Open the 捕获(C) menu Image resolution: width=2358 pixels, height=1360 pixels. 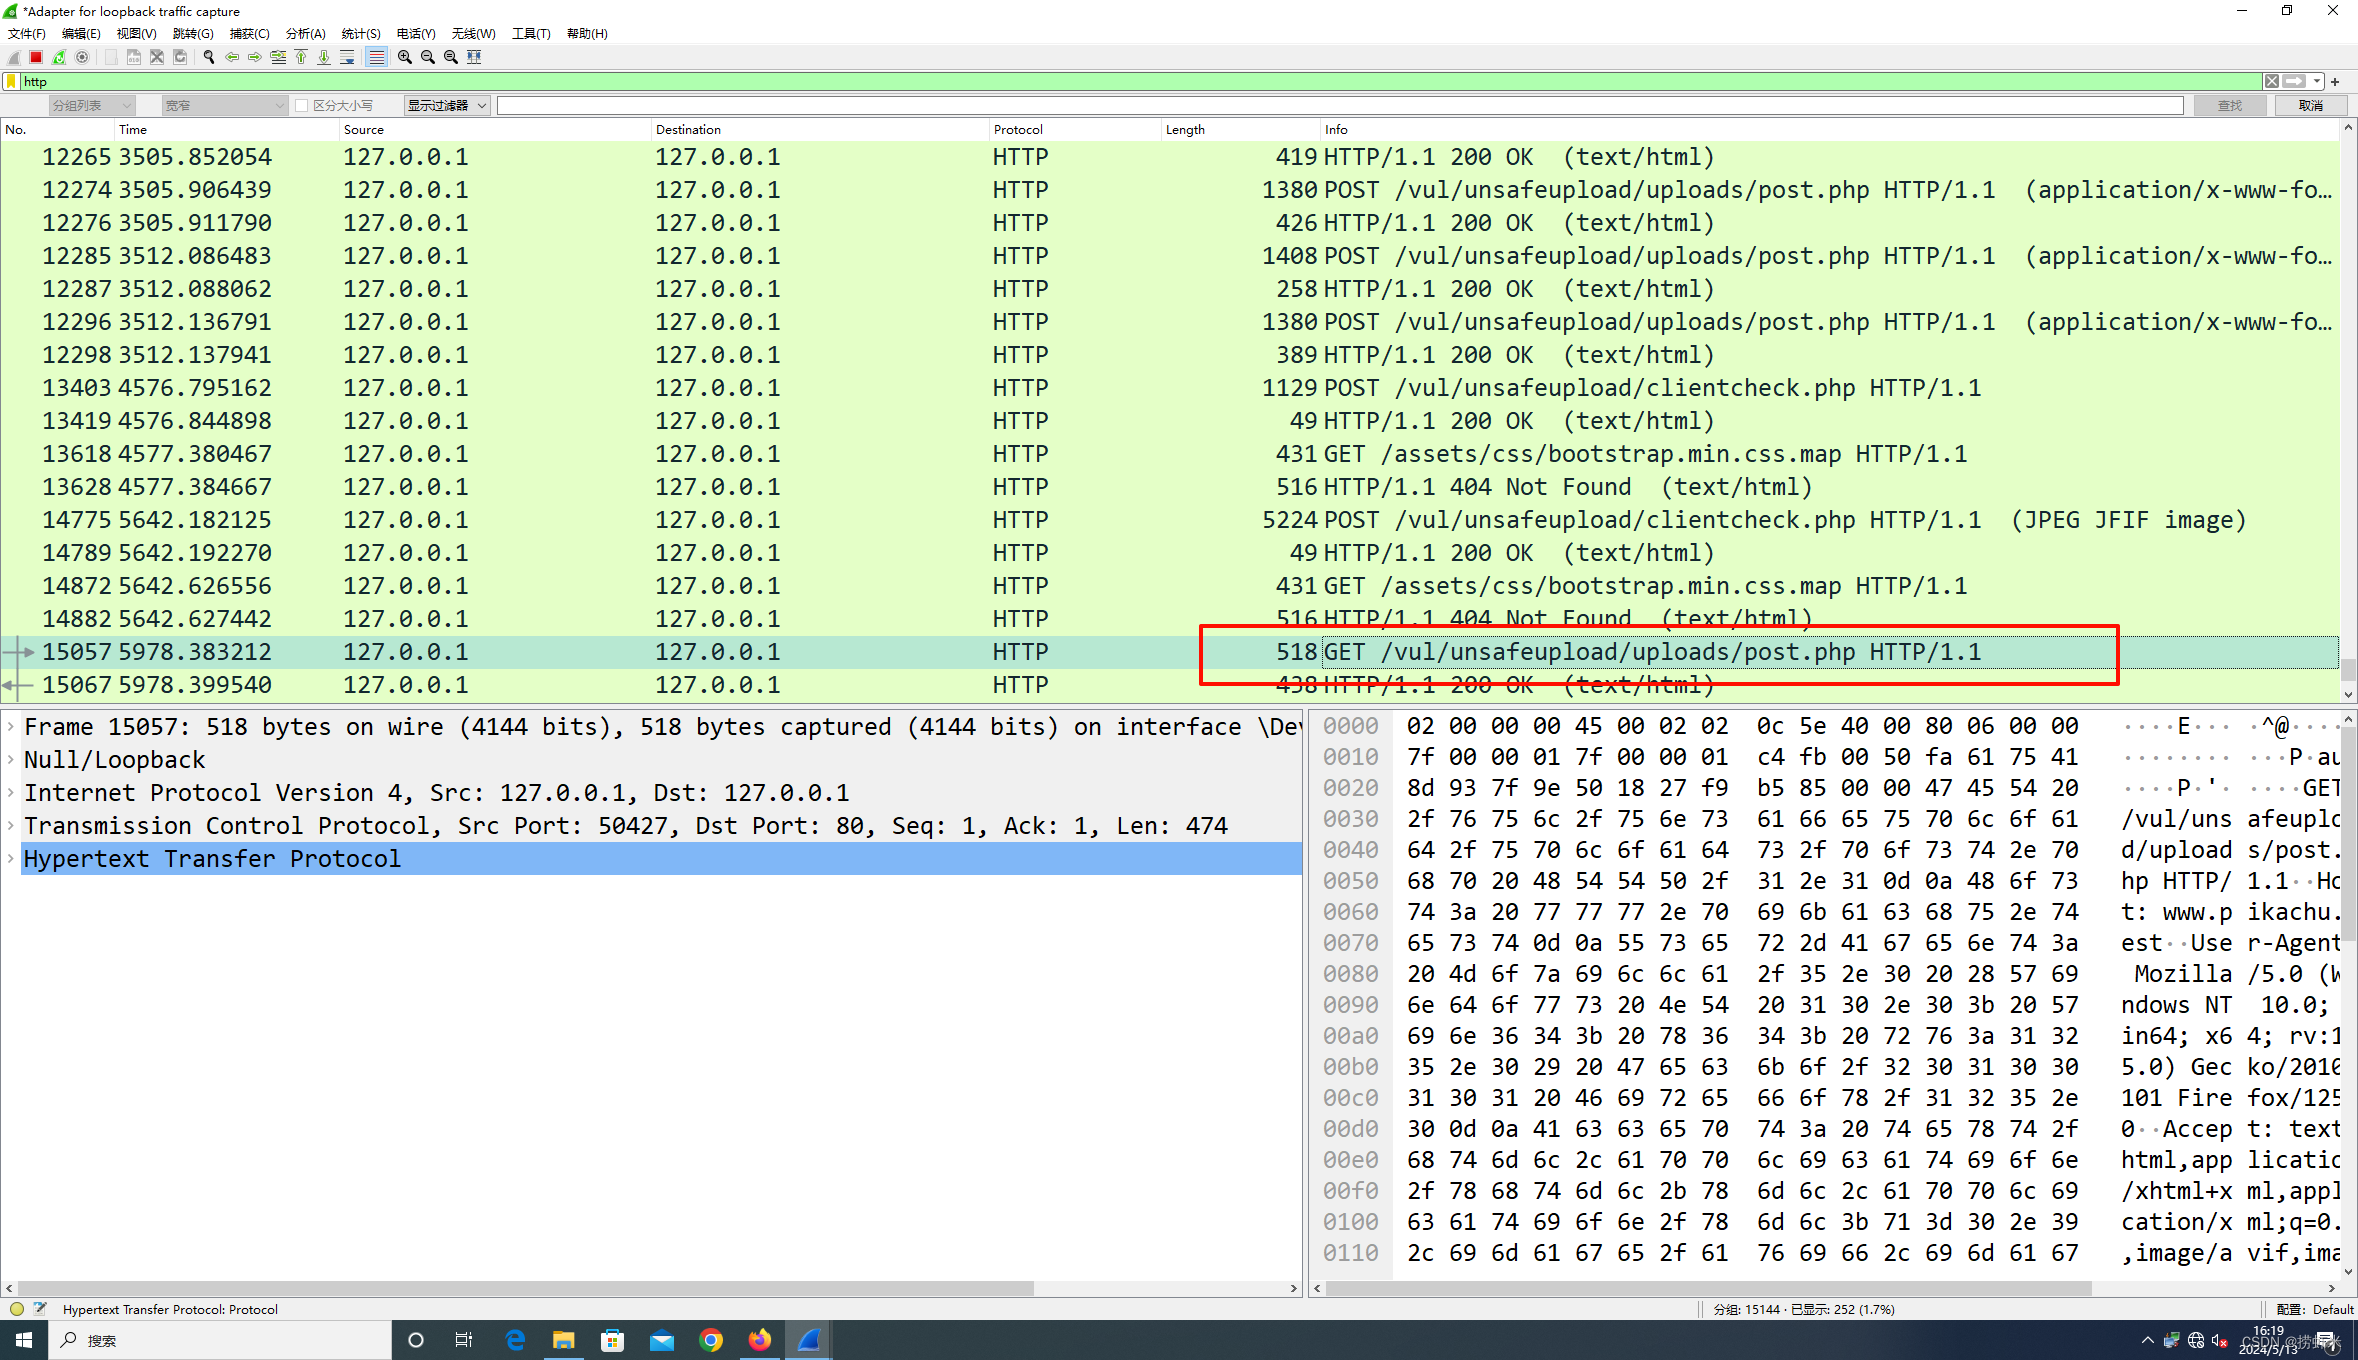click(249, 33)
